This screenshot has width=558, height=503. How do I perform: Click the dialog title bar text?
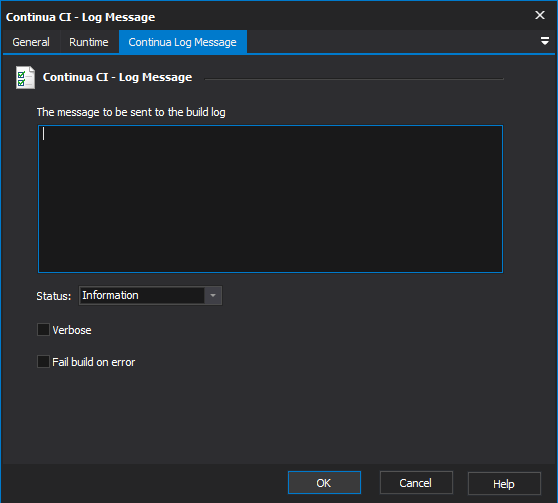80,17
